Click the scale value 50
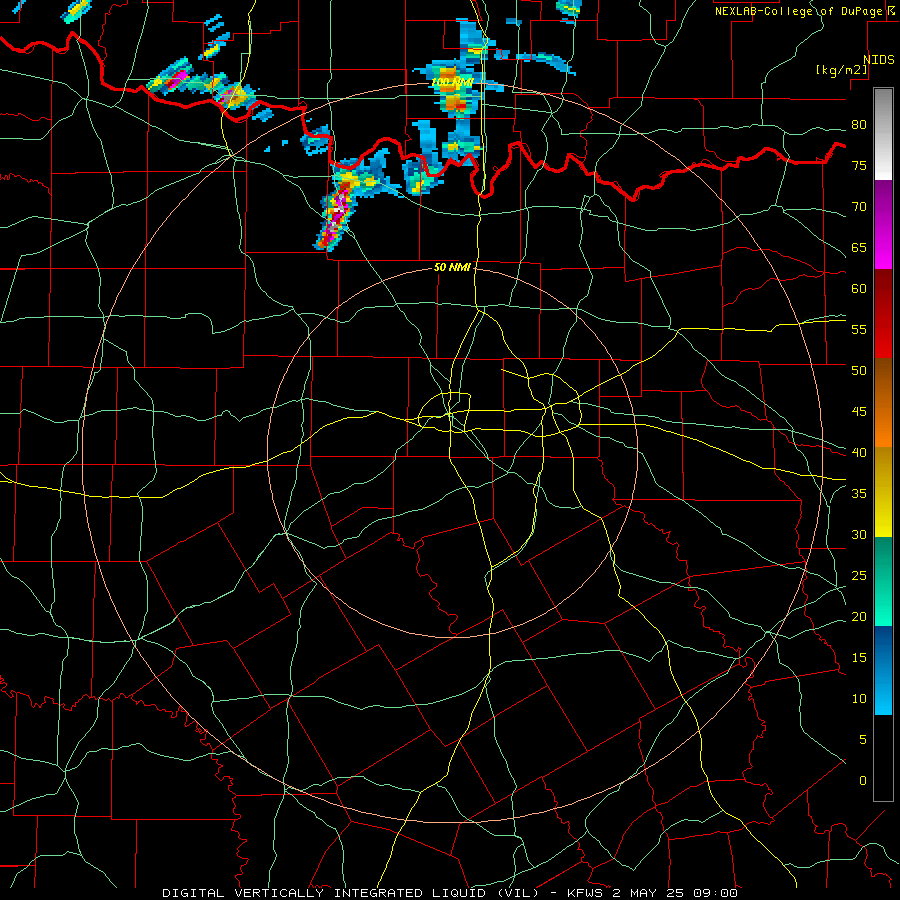The width and height of the screenshot is (900, 900). point(859,370)
